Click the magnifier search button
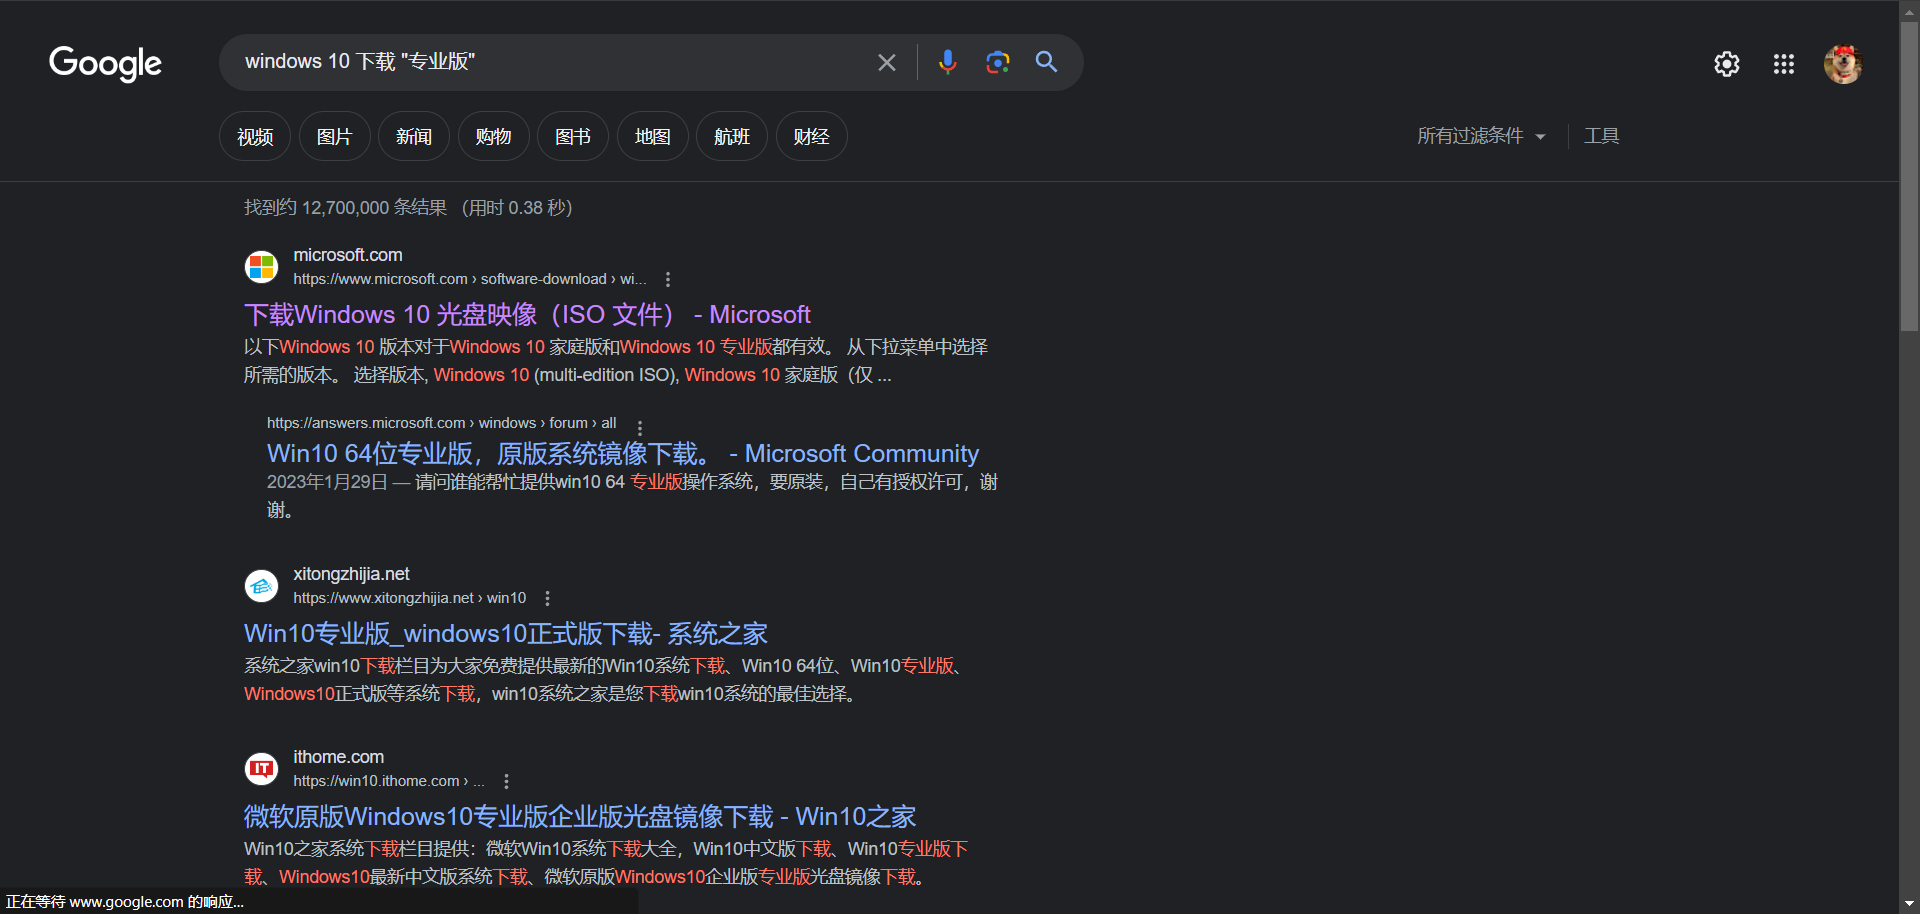The width and height of the screenshot is (1920, 914). tap(1046, 62)
